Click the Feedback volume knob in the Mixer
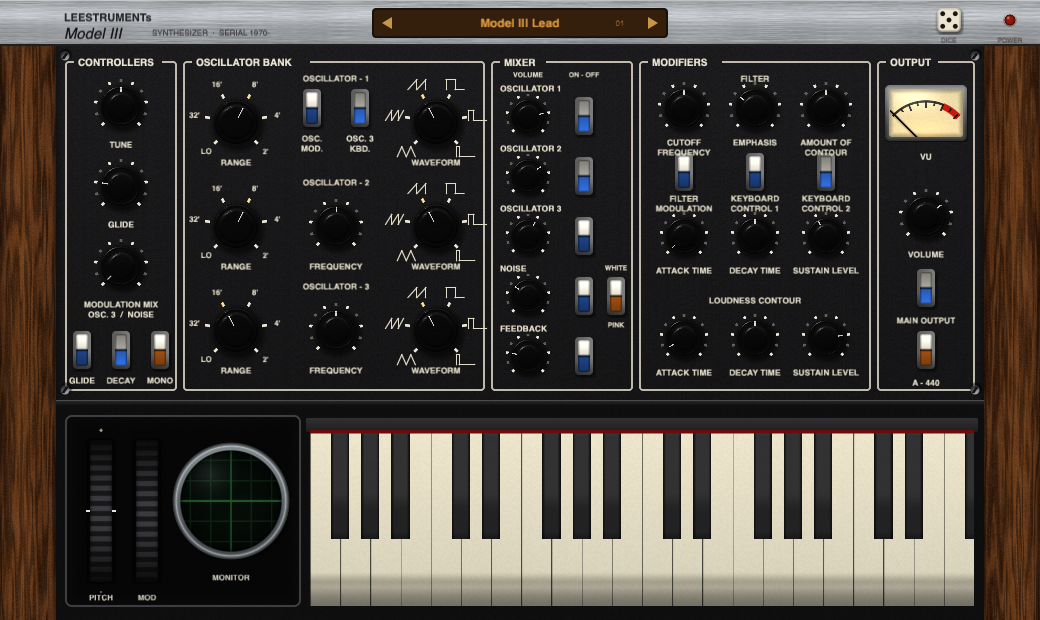 pos(527,355)
